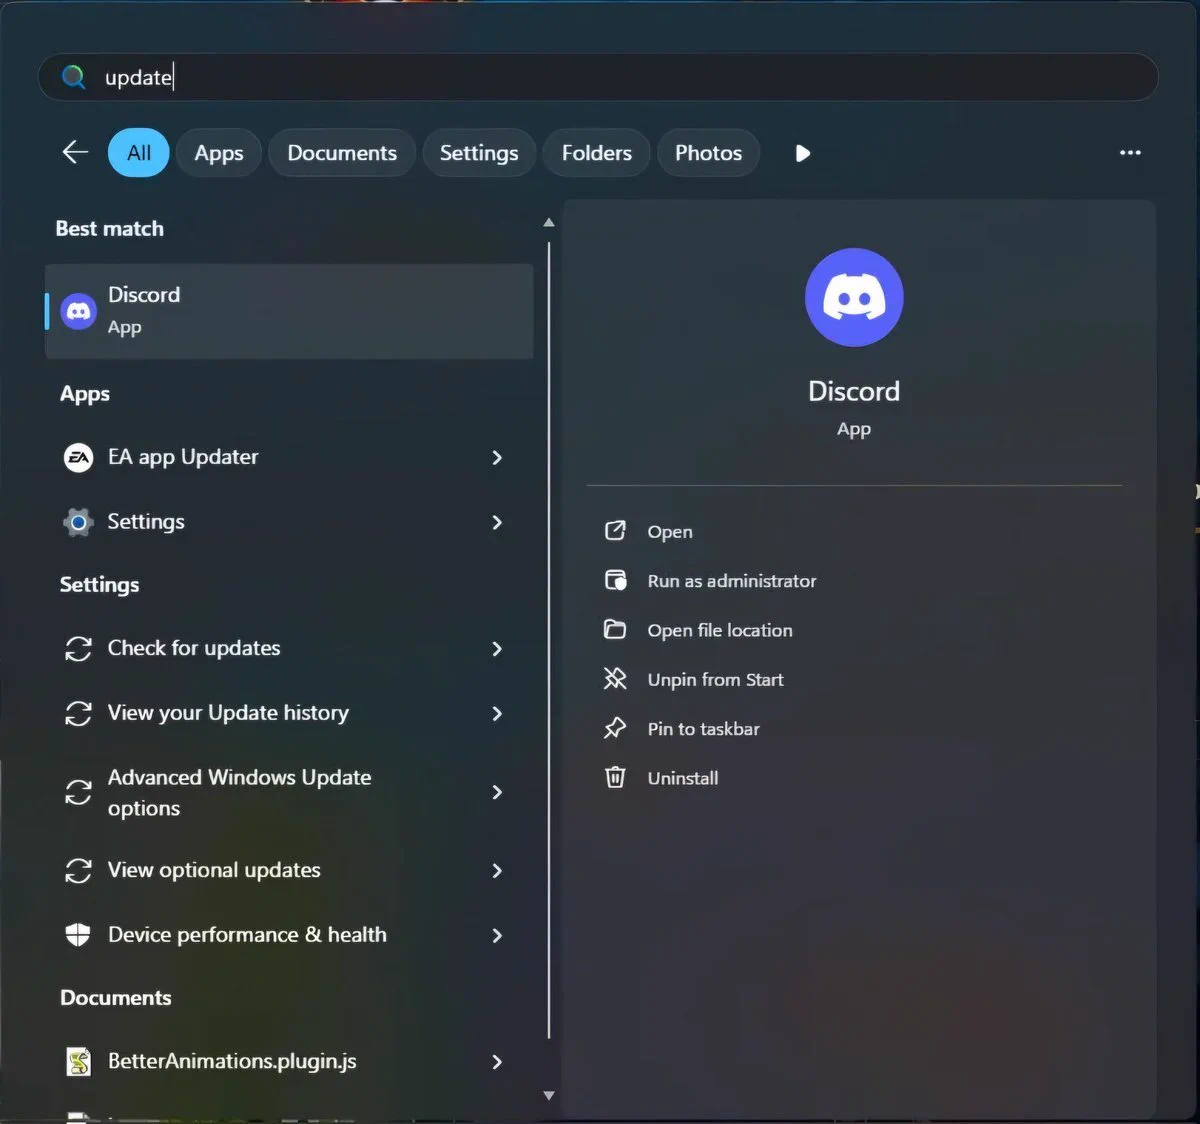Click the BetterAnimations.plugin.js file icon

(x=78, y=1062)
